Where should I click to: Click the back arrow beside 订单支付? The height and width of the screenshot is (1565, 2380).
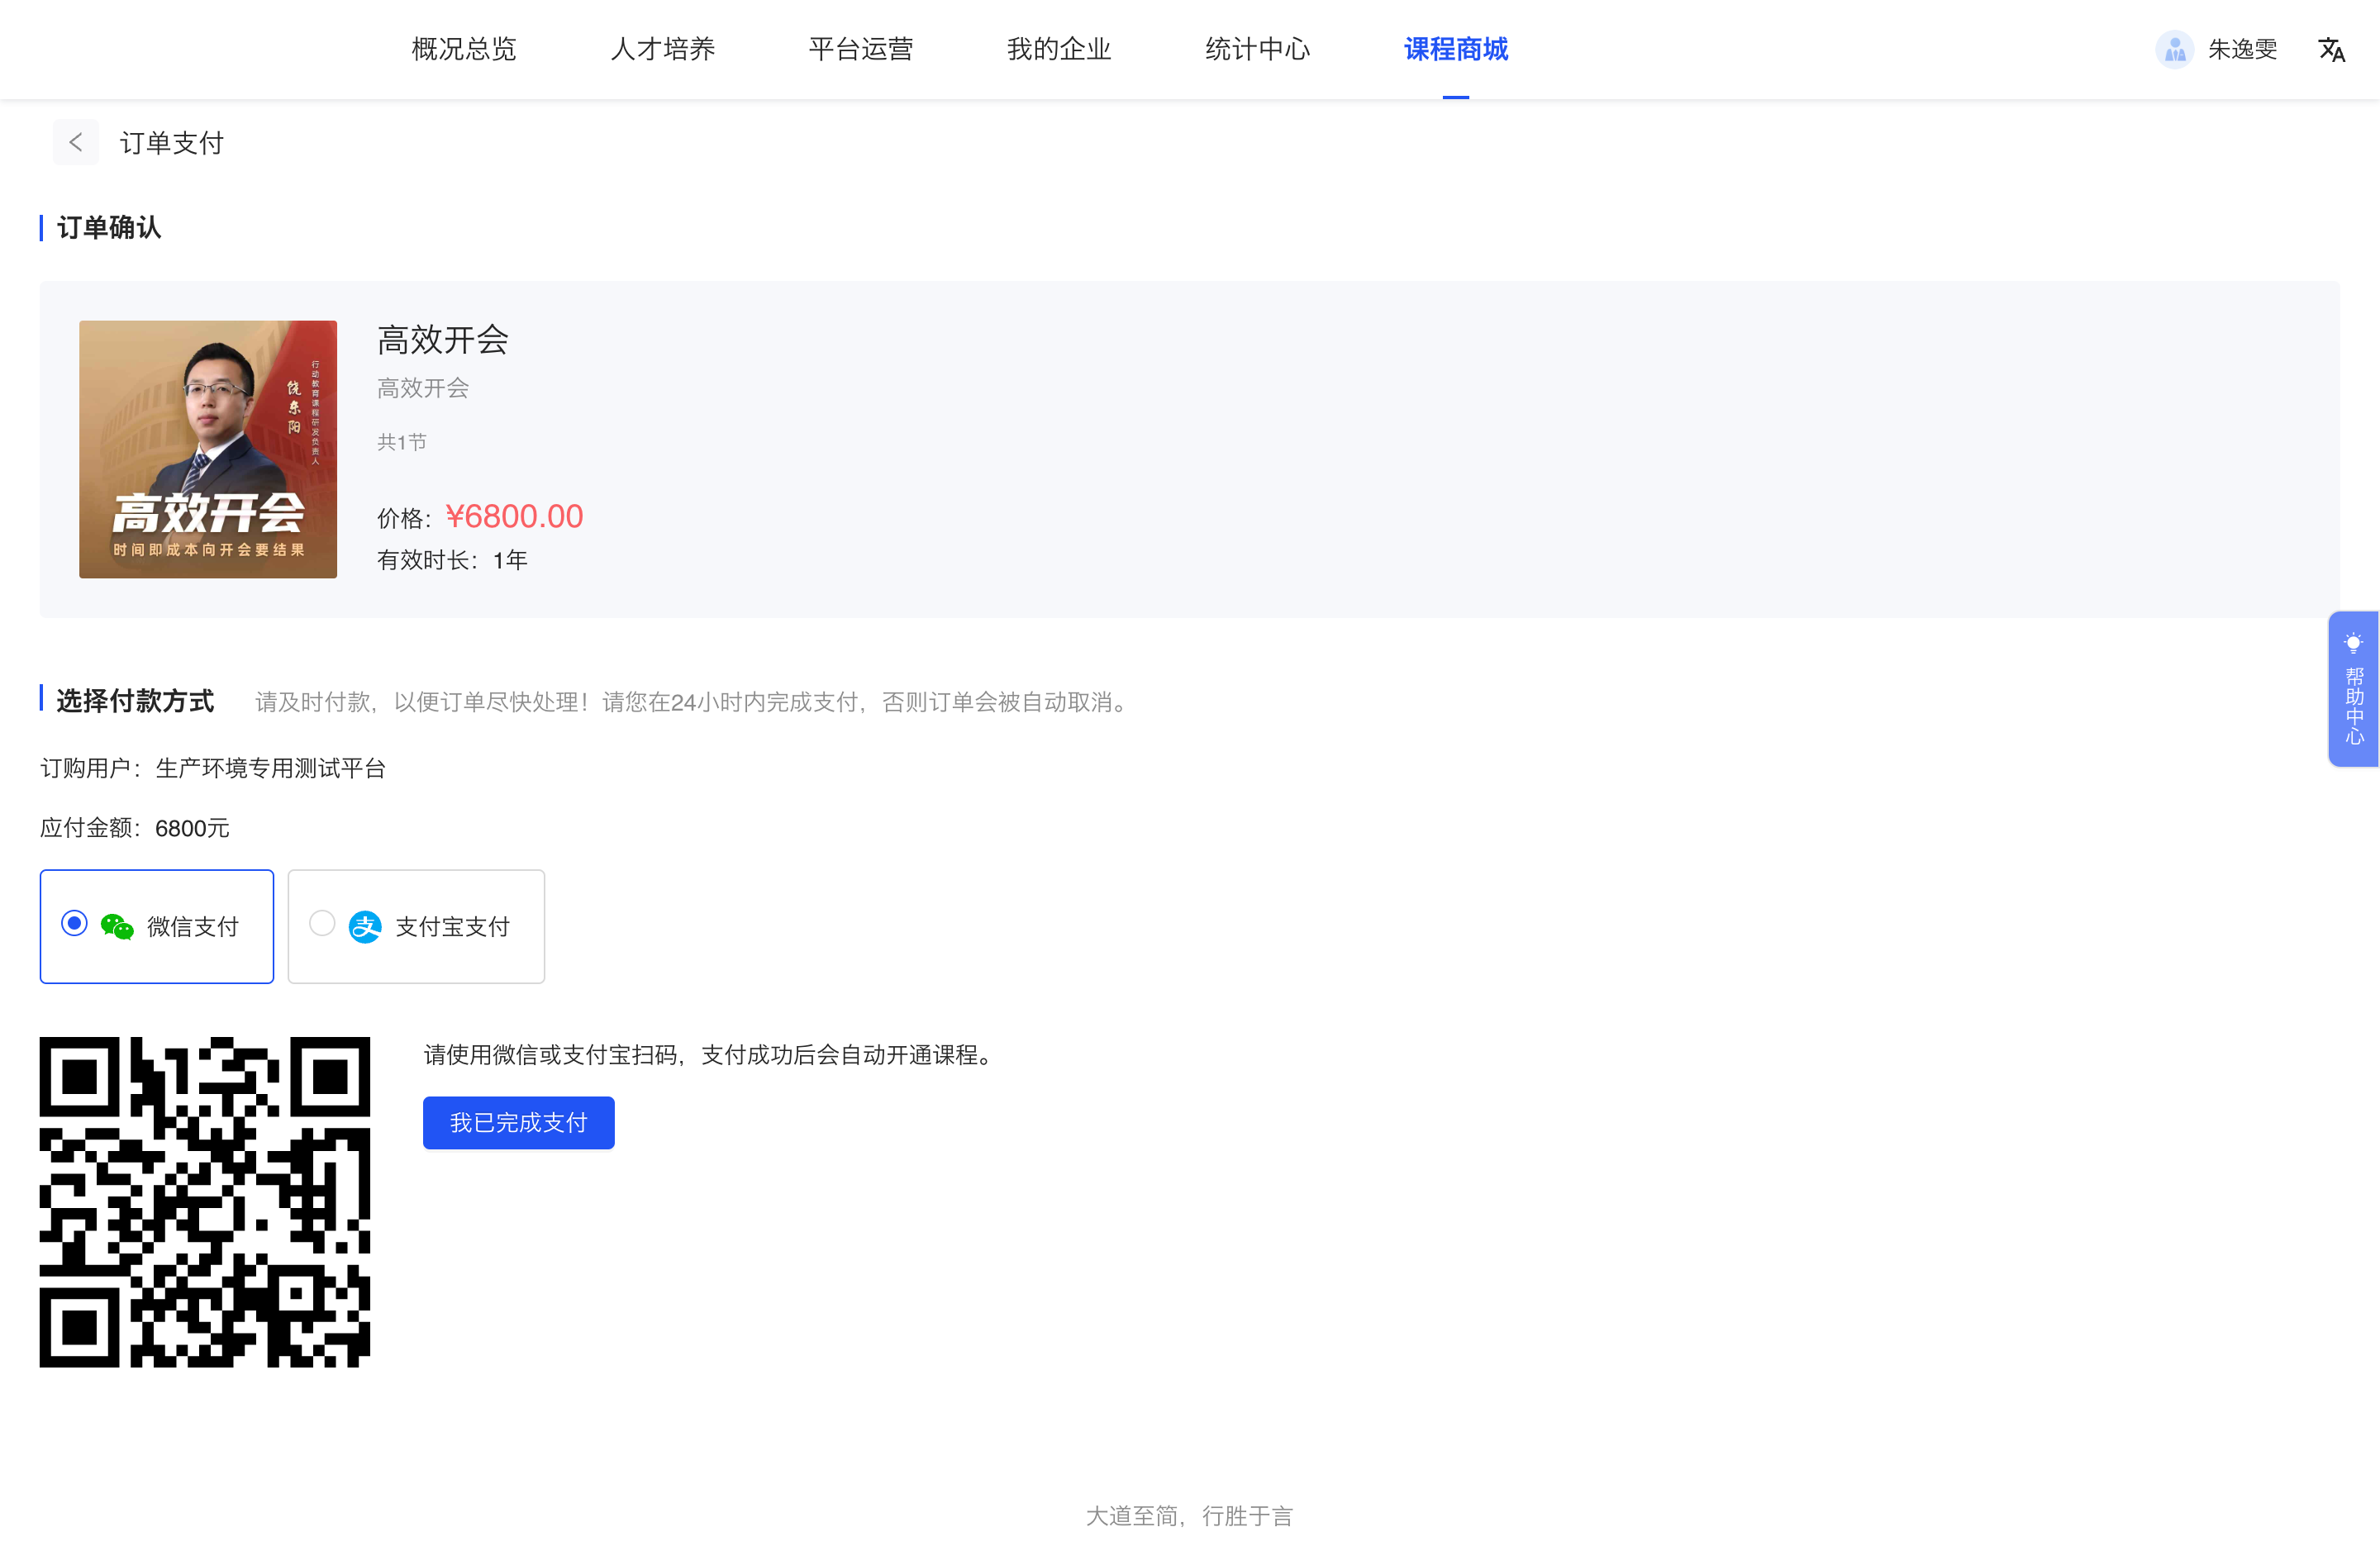76,142
